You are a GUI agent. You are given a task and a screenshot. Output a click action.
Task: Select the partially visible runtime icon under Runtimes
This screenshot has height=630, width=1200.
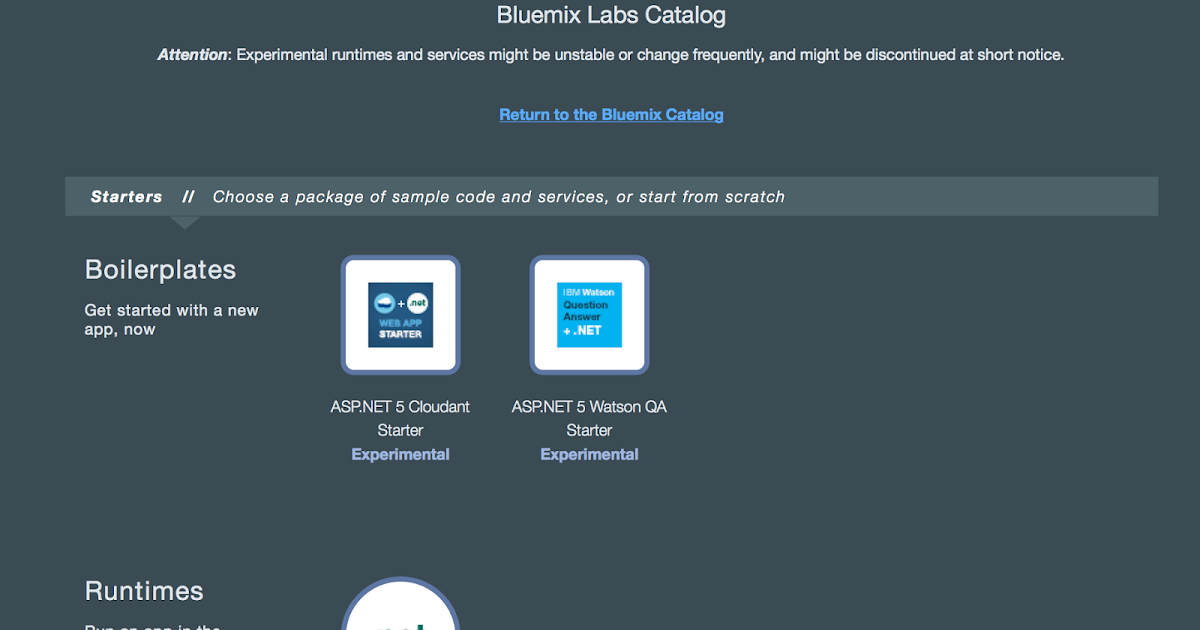coord(400,603)
